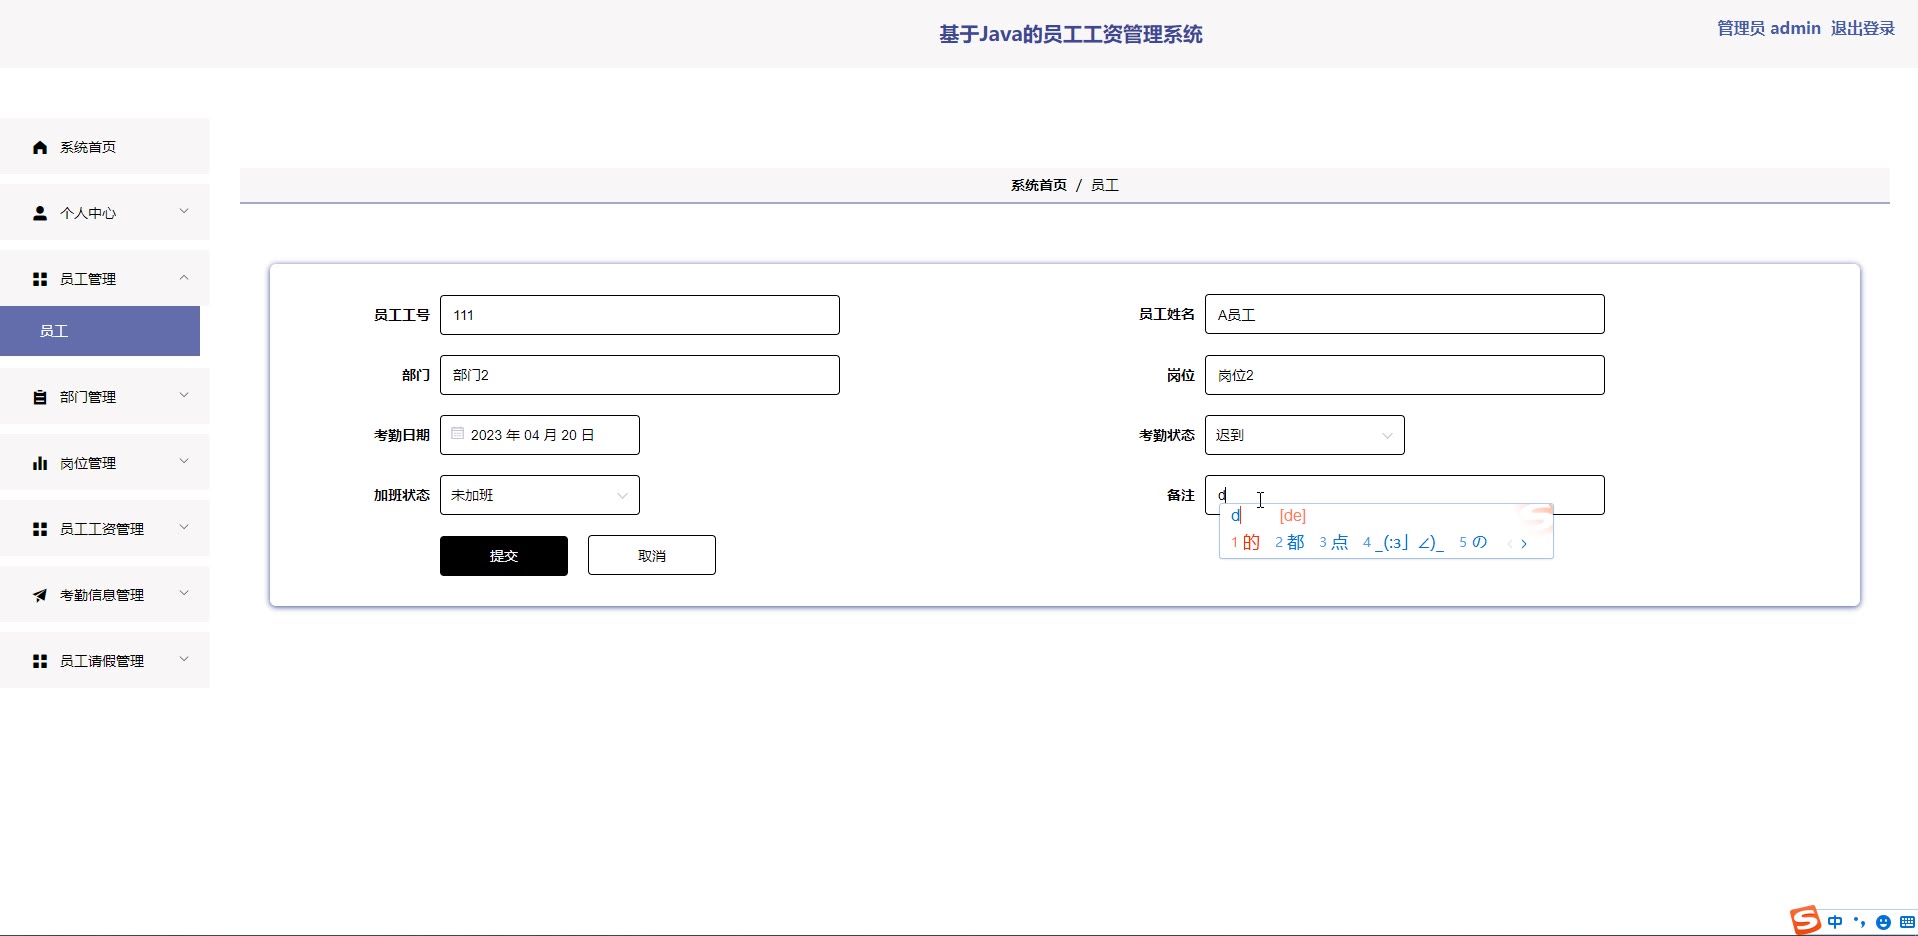The image size is (1918, 936).
Task: Click the 员工姓名 field containing A员工
Action: pos(1405,314)
